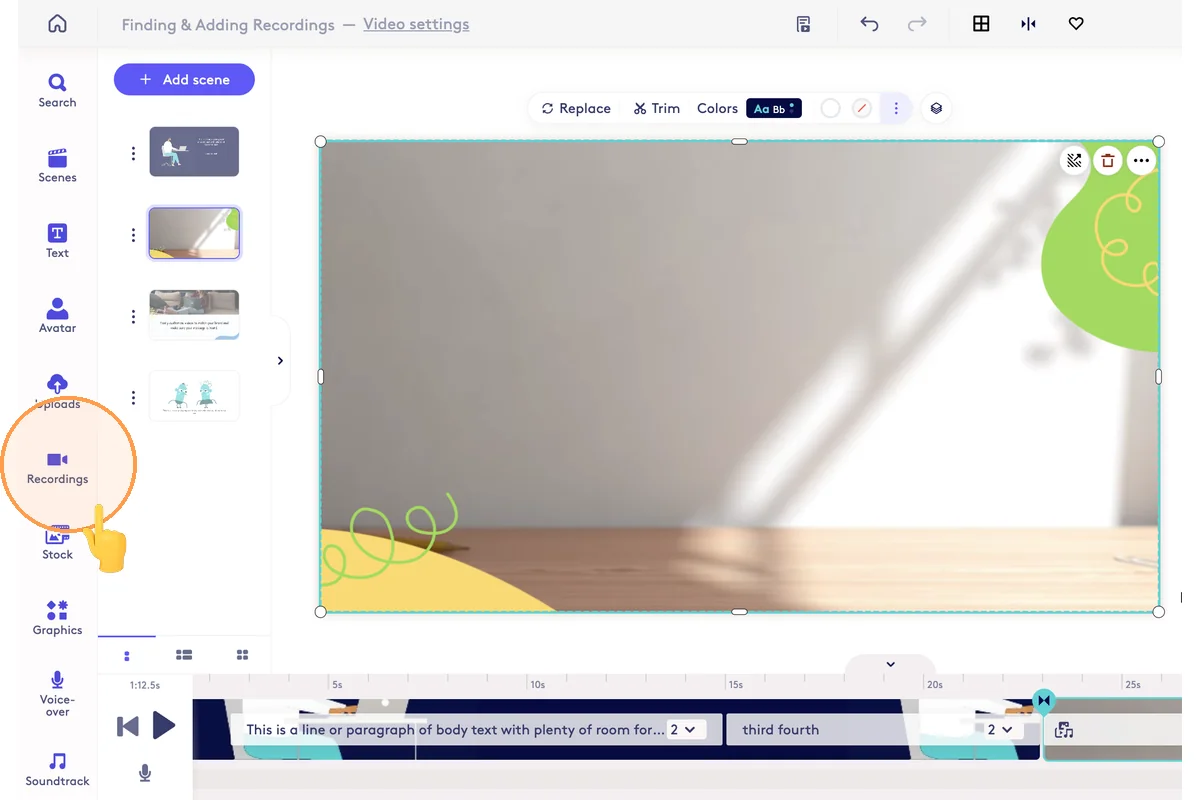This screenshot has width=1200, height=800.
Task: Click the trash icon on canvas
Action: 1107,161
